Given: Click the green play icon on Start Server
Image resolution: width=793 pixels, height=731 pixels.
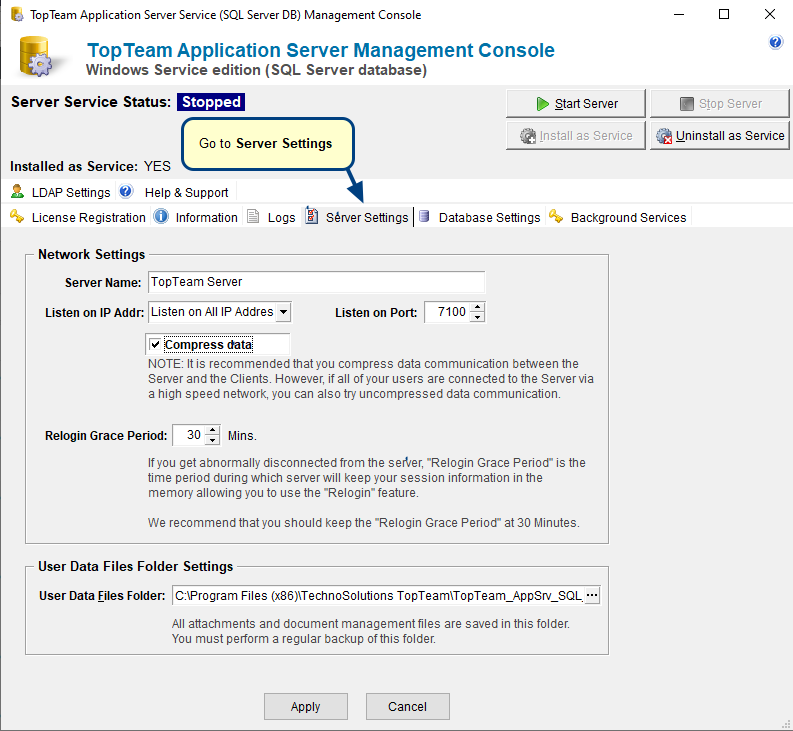Looking at the screenshot, I should [543, 104].
